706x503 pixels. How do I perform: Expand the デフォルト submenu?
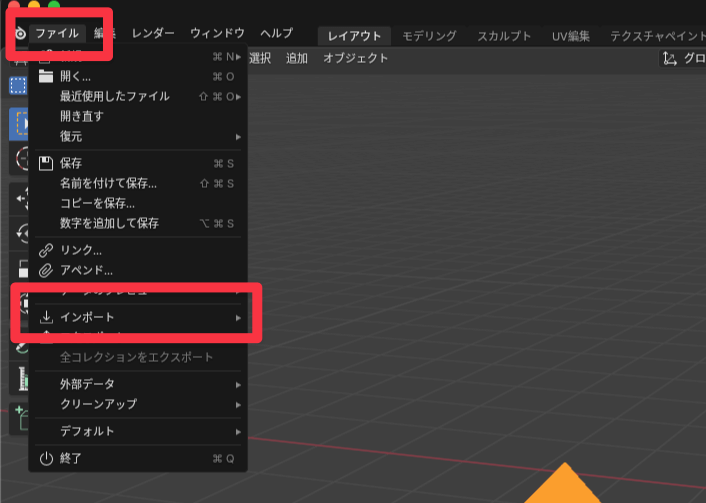click(x=138, y=431)
